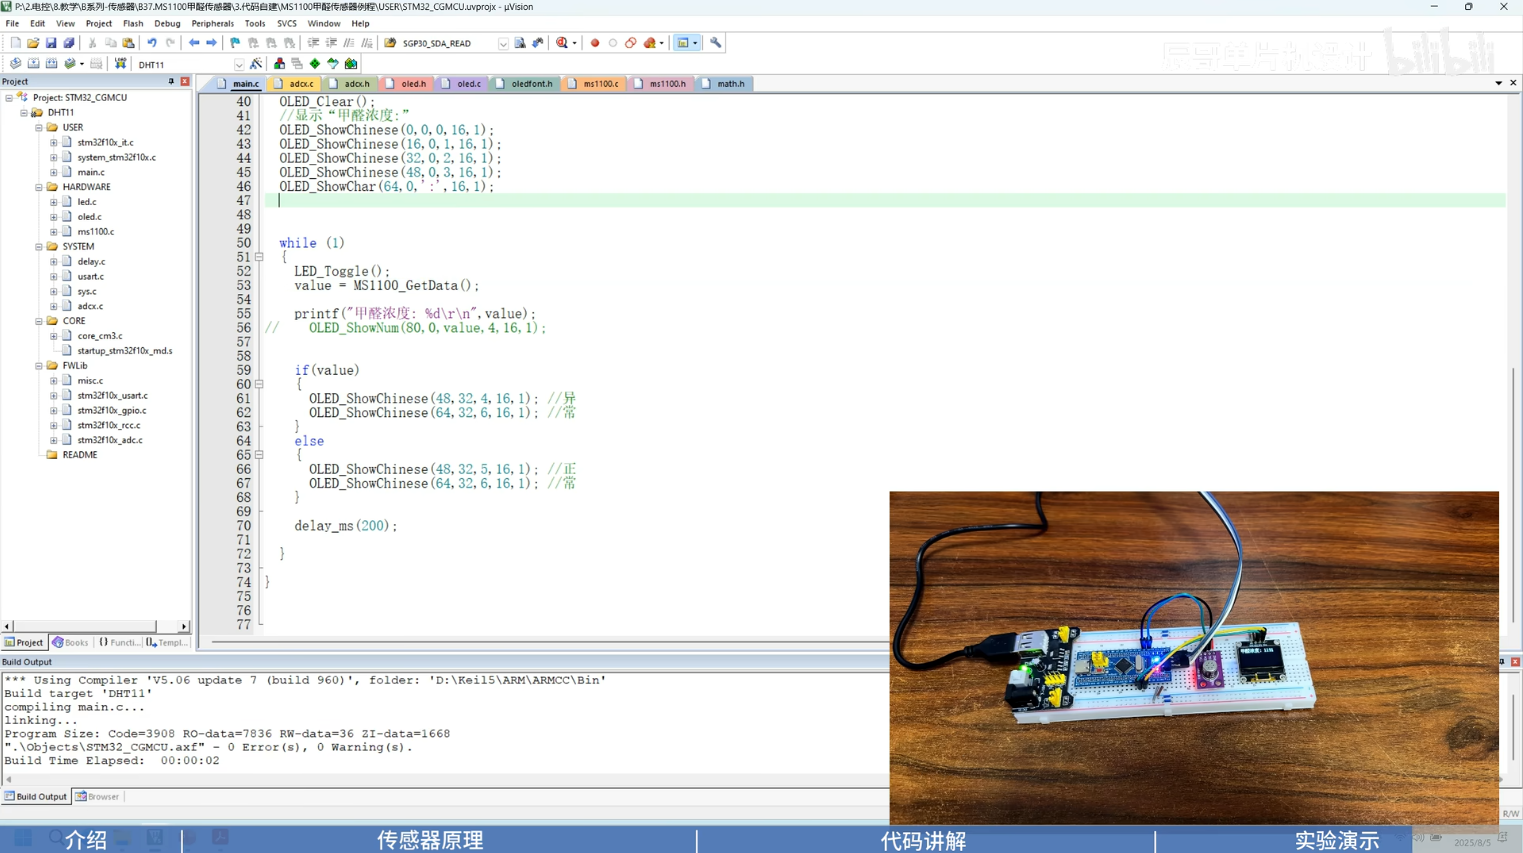Switch to the Books panel tab
Viewport: 1523px width, 853px height.
[x=70, y=643]
